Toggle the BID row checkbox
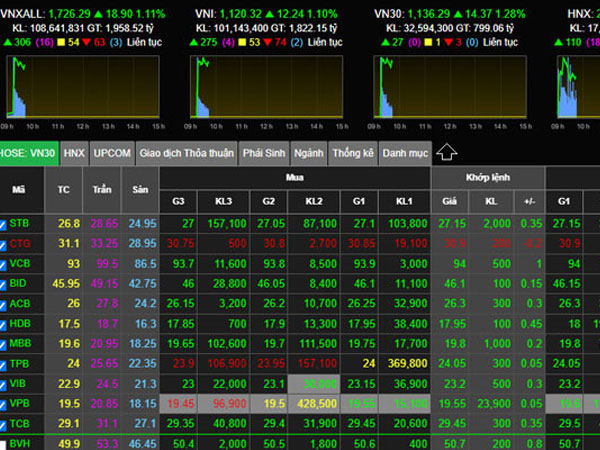 2,285
